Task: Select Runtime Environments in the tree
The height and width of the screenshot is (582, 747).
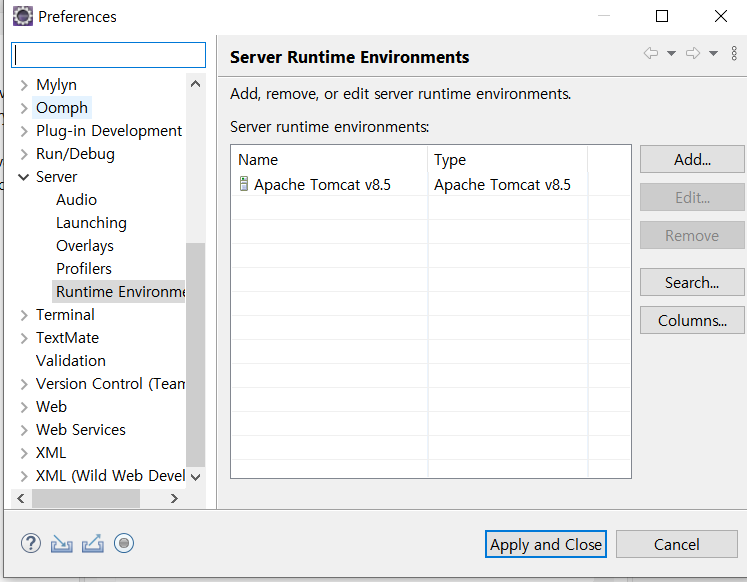Action: coord(120,291)
